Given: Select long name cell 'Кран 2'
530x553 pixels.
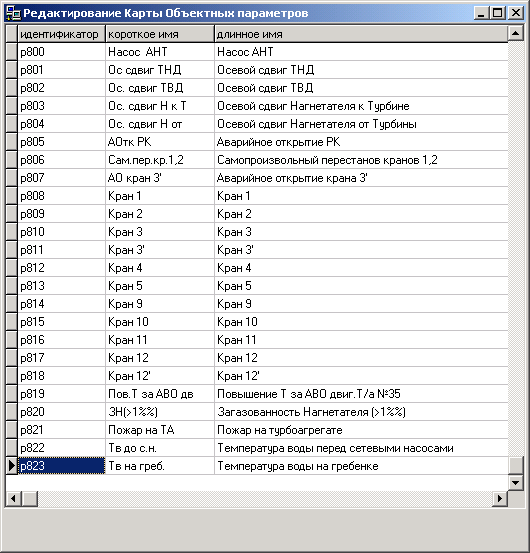Looking at the screenshot, I should 361,214.
